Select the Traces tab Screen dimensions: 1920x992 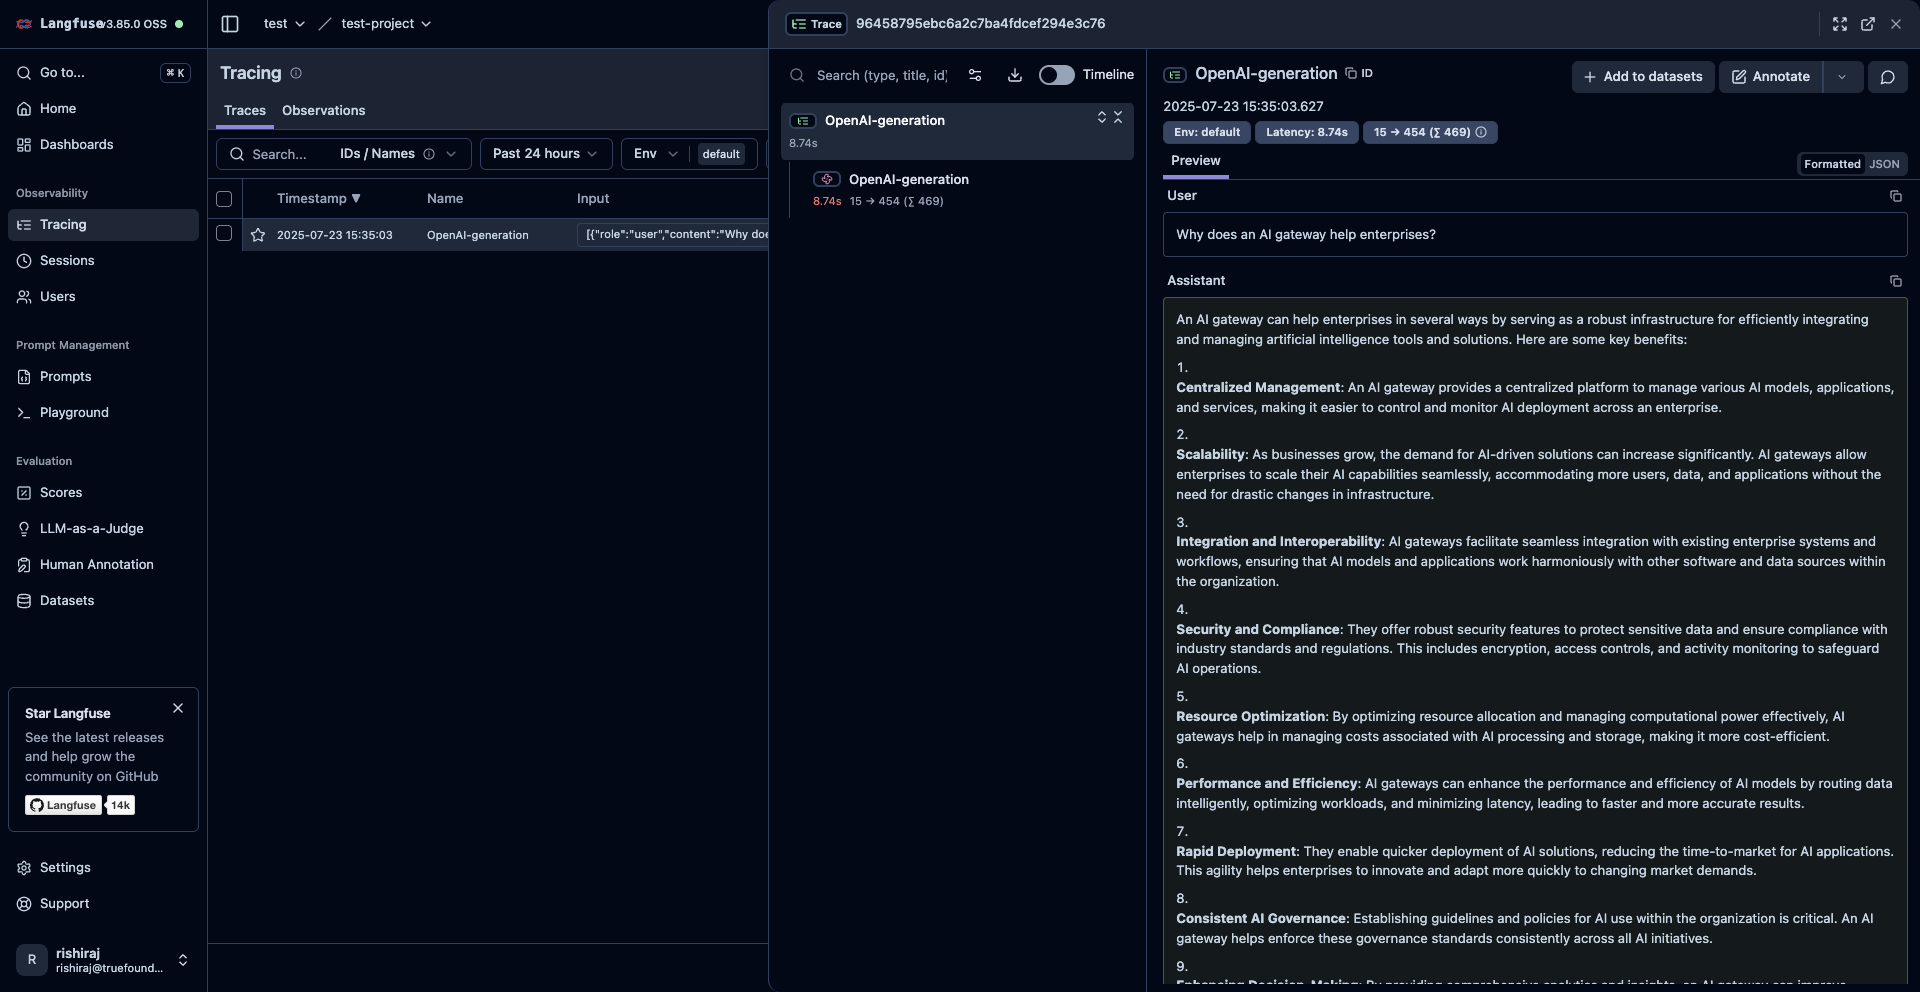[245, 110]
